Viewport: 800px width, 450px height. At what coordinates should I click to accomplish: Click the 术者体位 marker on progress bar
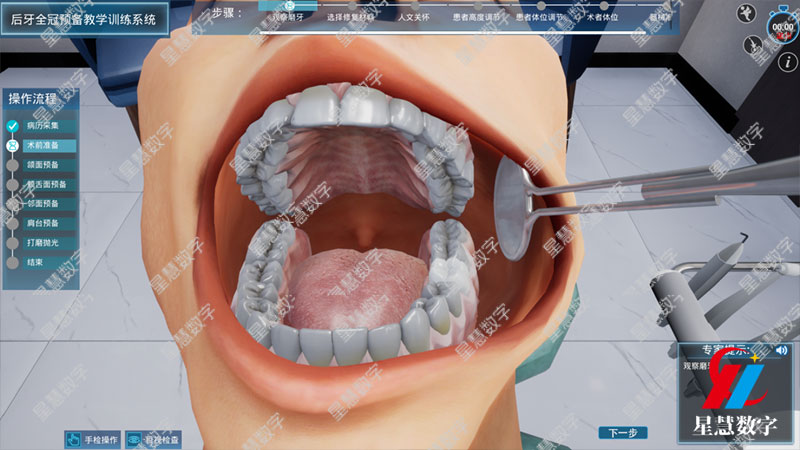coord(602,6)
